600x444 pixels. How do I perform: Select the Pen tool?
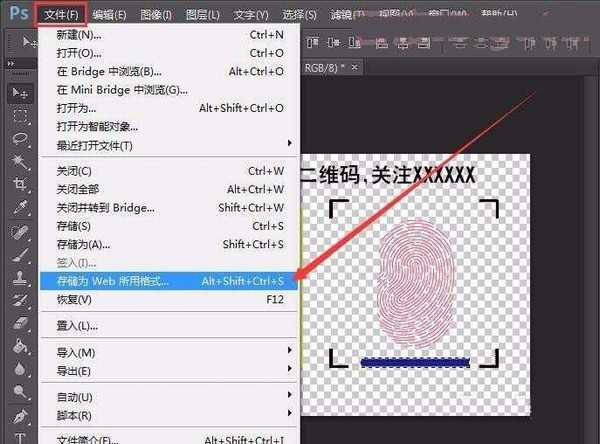click(x=19, y=415)
